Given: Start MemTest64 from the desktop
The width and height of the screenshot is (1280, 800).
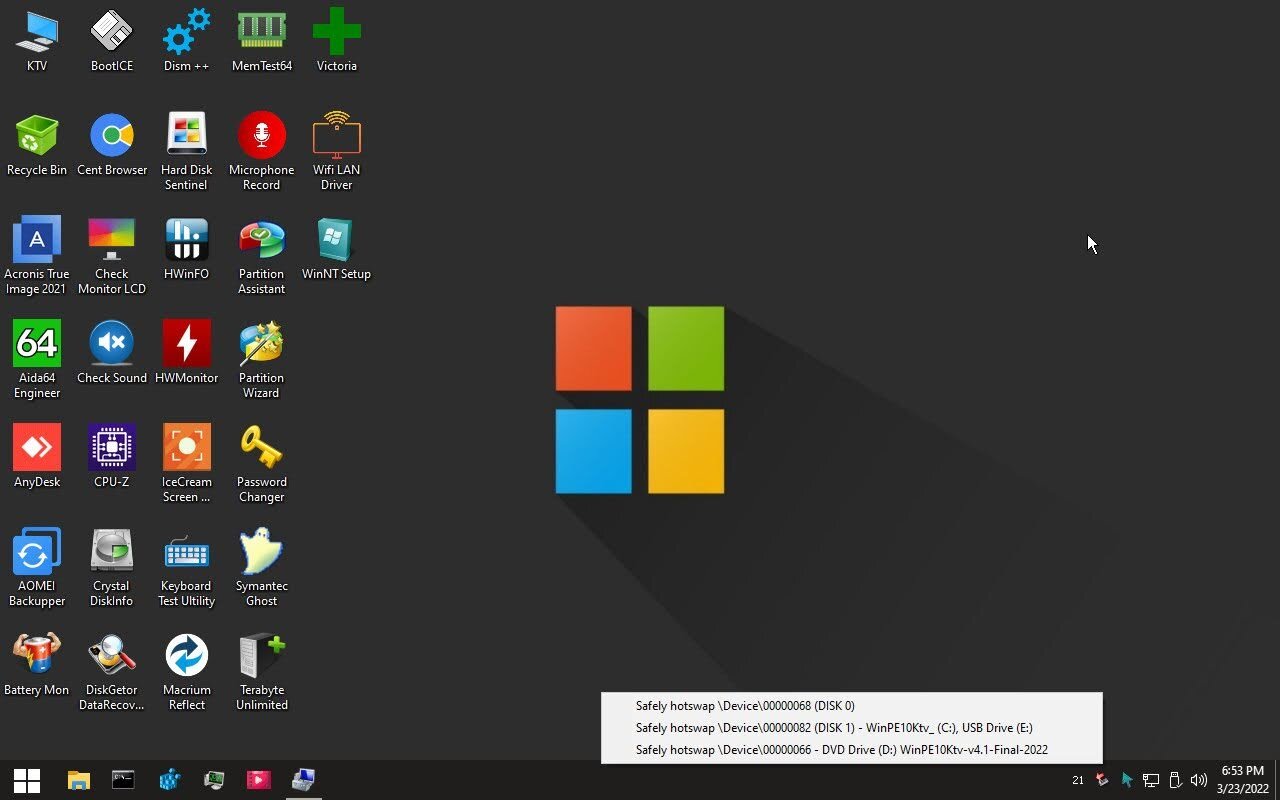Looking at the screenshot, I should point(262,40).
